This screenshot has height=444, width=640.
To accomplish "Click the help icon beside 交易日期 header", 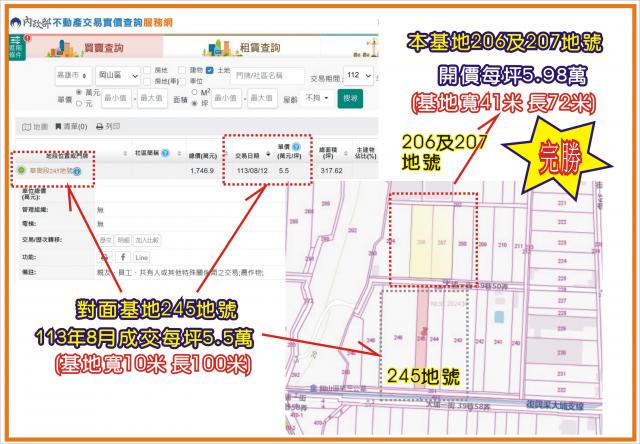I will 267,156.
